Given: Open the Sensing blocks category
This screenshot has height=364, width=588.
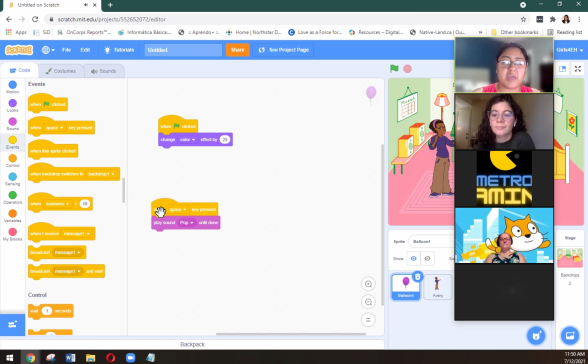Looking at the screenshot, I should (x=12, y=179).
